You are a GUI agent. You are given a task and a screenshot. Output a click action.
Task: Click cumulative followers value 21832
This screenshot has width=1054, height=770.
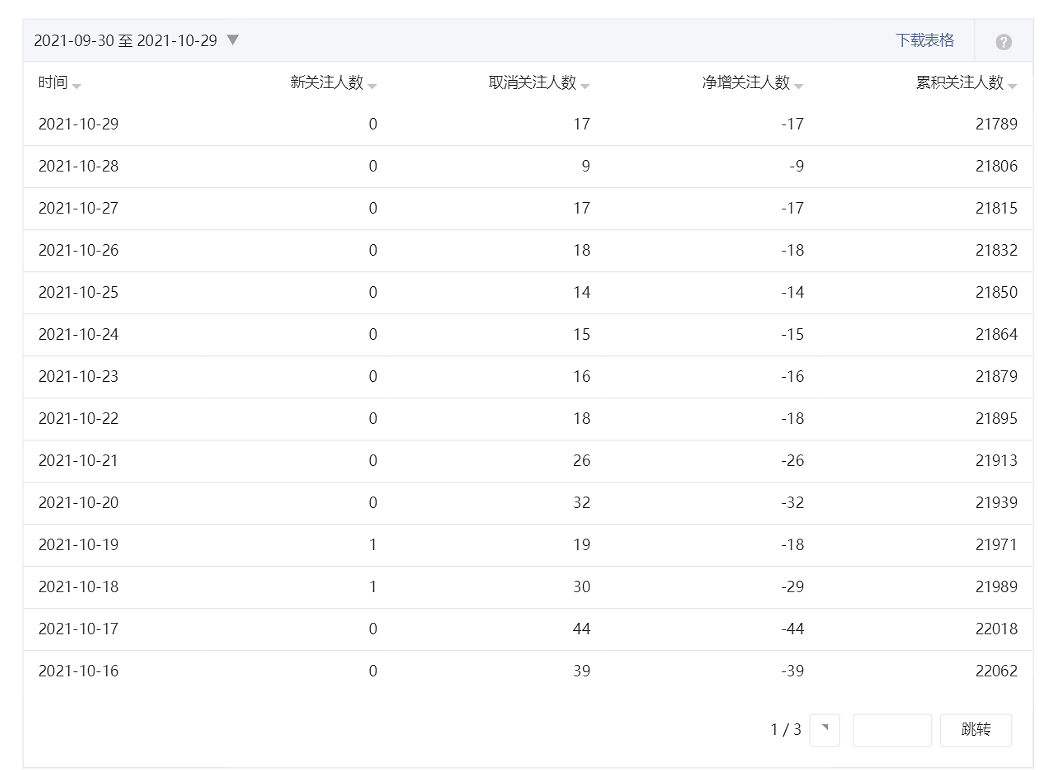[x=996, y=251]
